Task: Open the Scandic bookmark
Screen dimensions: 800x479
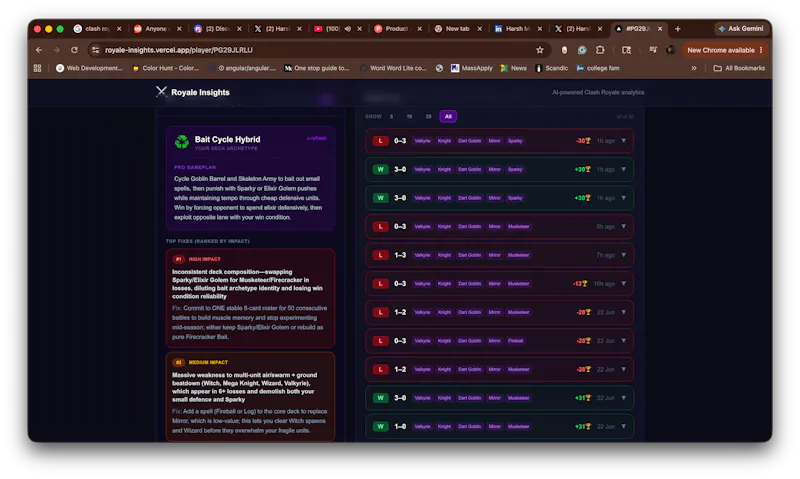Action: pyautogui.click(x=552, y=68)
